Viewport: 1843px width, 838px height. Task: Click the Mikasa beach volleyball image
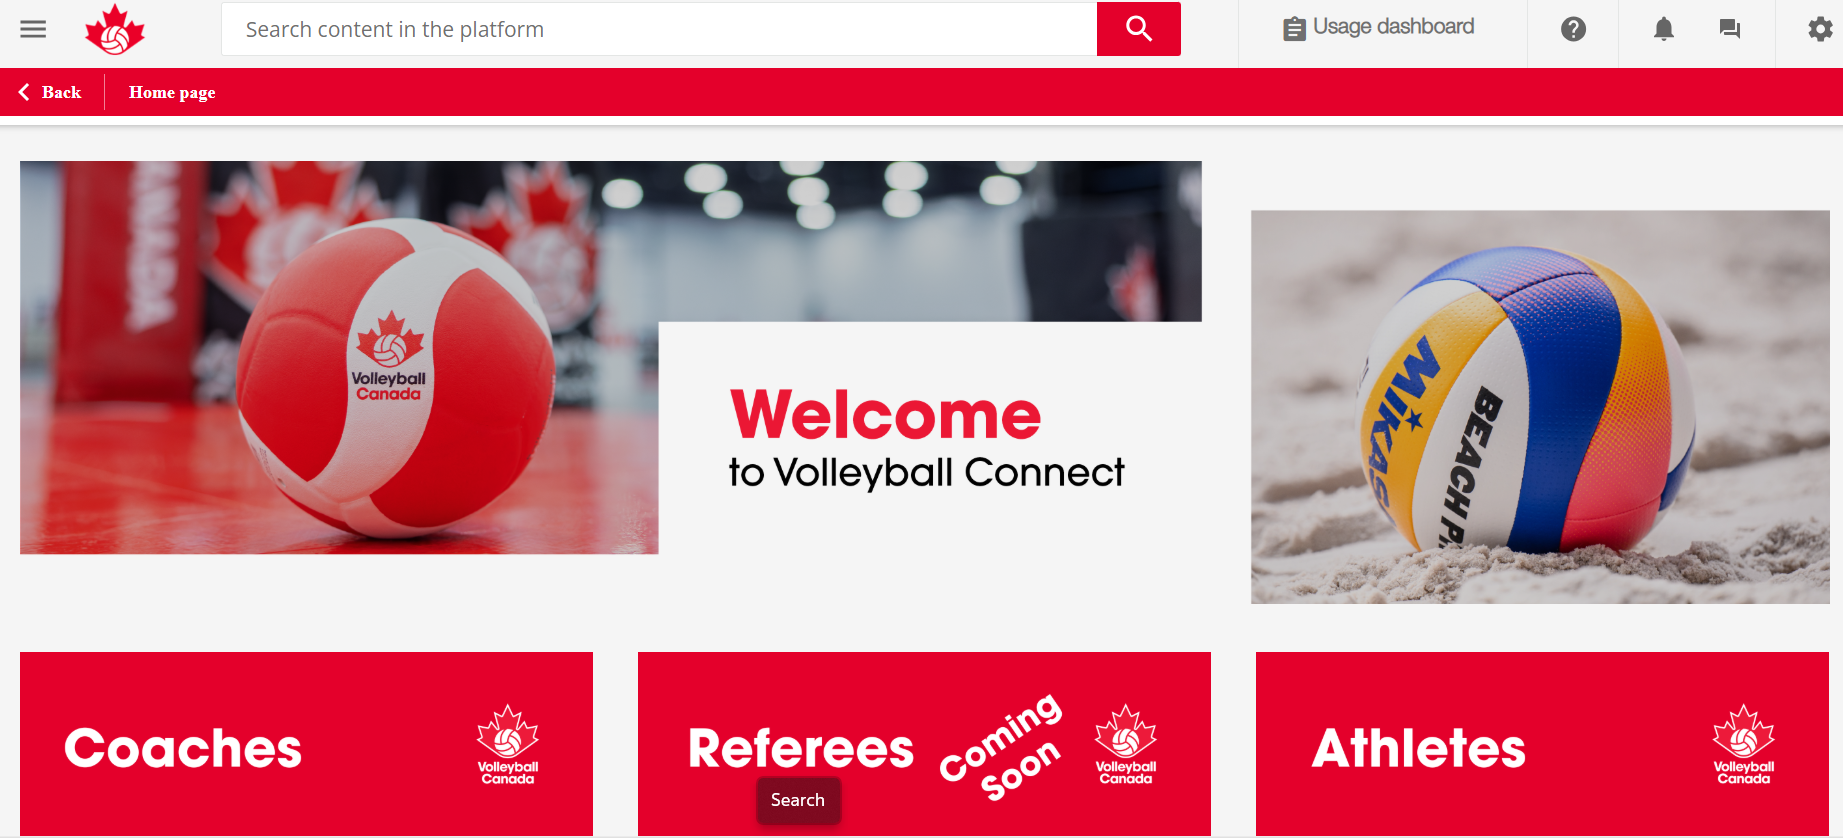pyautogui.click(x=1540, y=406)
